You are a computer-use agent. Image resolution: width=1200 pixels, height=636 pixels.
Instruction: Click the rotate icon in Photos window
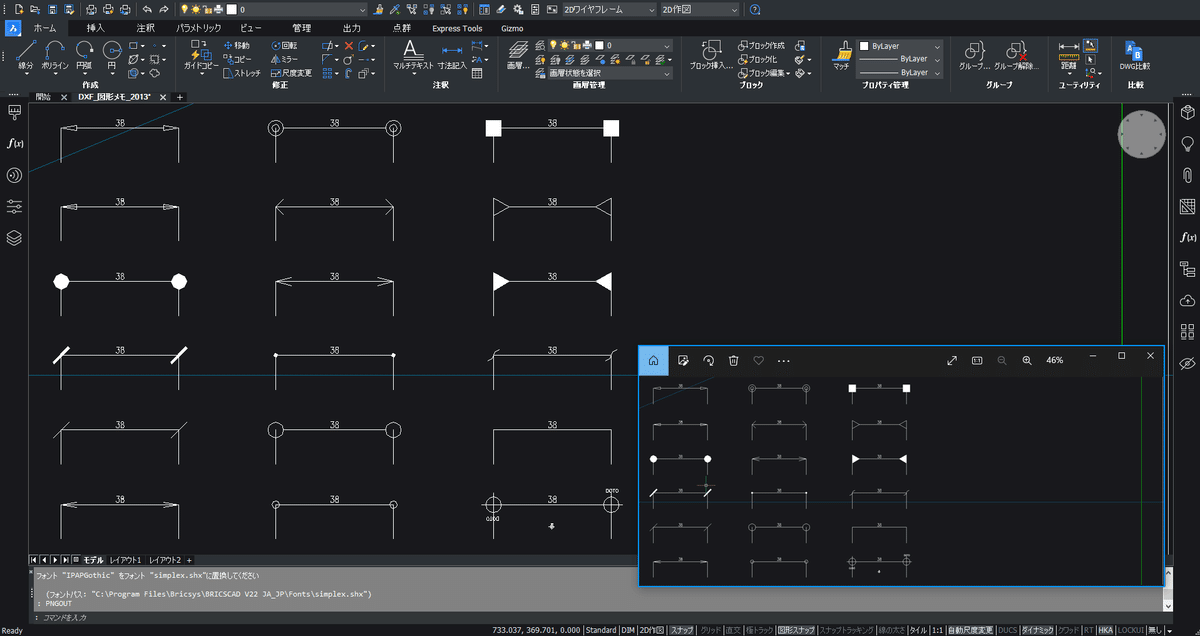[709, 360]
